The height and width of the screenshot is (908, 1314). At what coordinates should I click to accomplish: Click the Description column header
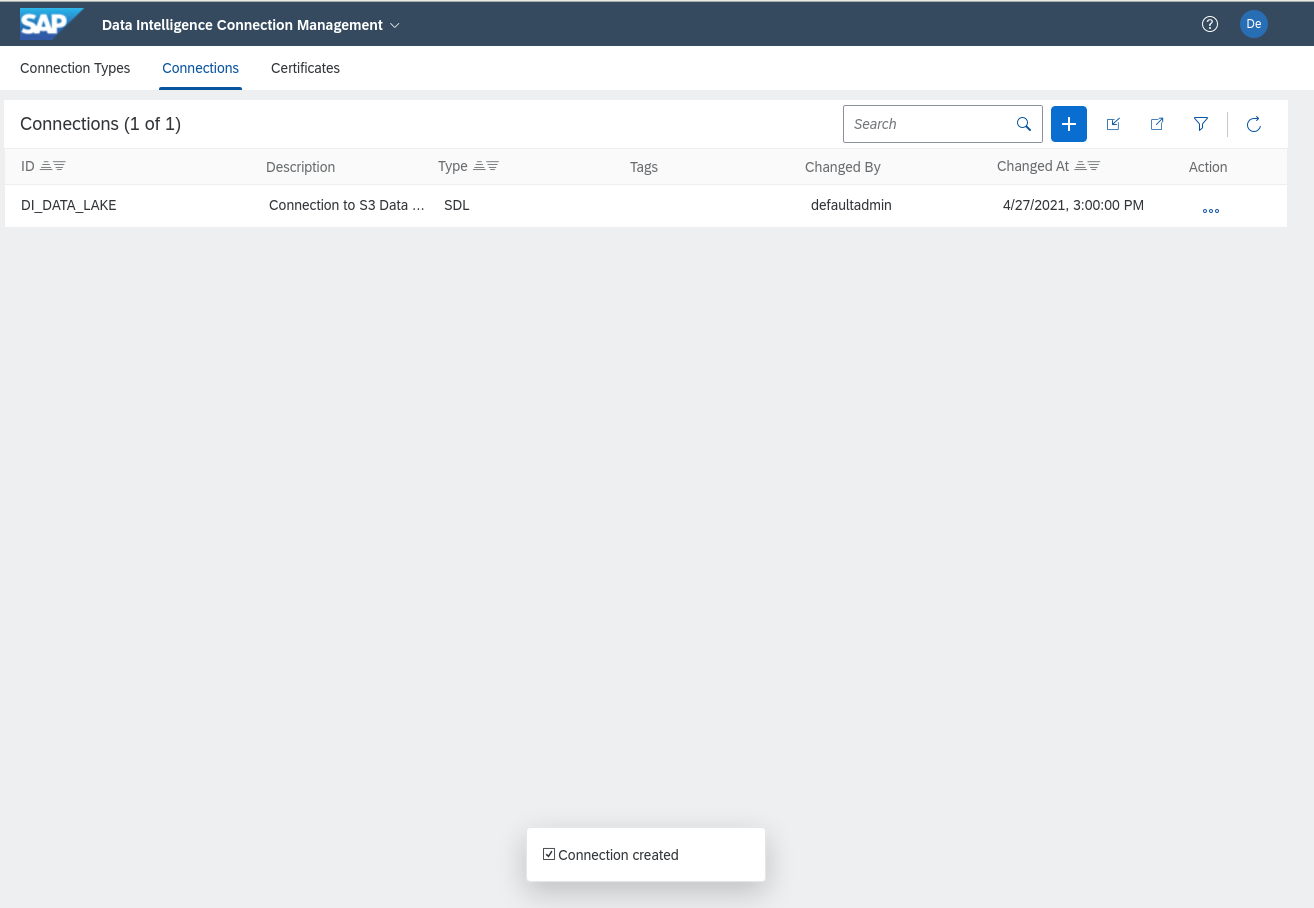[x=300, y=167]
